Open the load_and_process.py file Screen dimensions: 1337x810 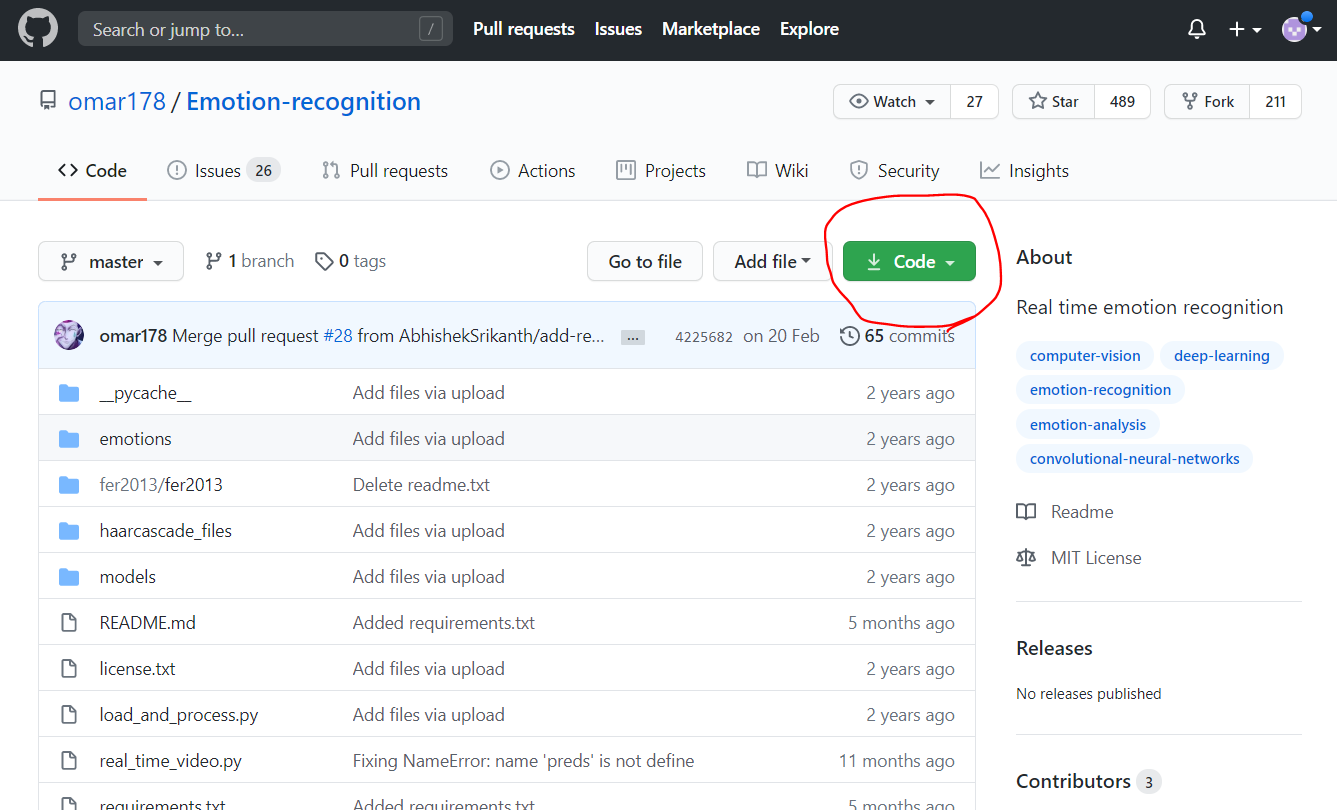pos(179,715)
